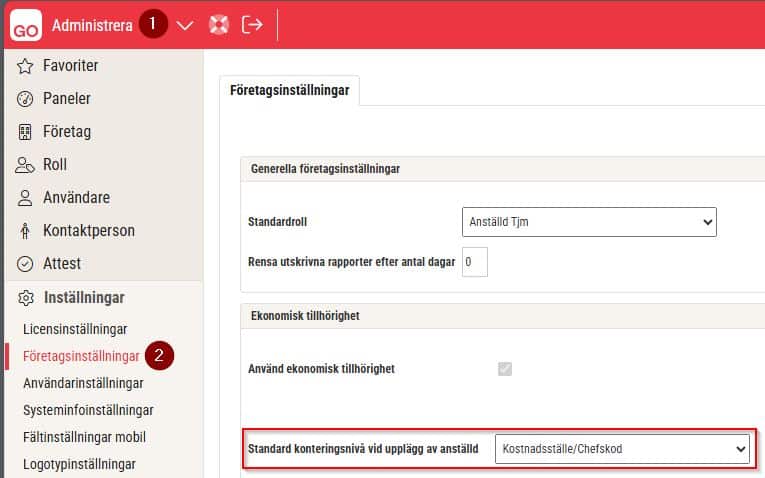Screen dimensions: 765x478
Task: Click the Inställningar gear icon
Action: 26,298
